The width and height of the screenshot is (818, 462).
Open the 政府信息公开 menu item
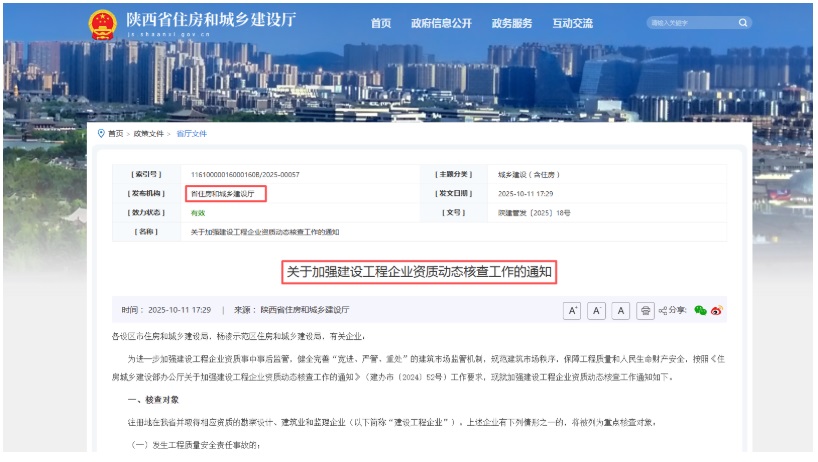coord(439,23)
